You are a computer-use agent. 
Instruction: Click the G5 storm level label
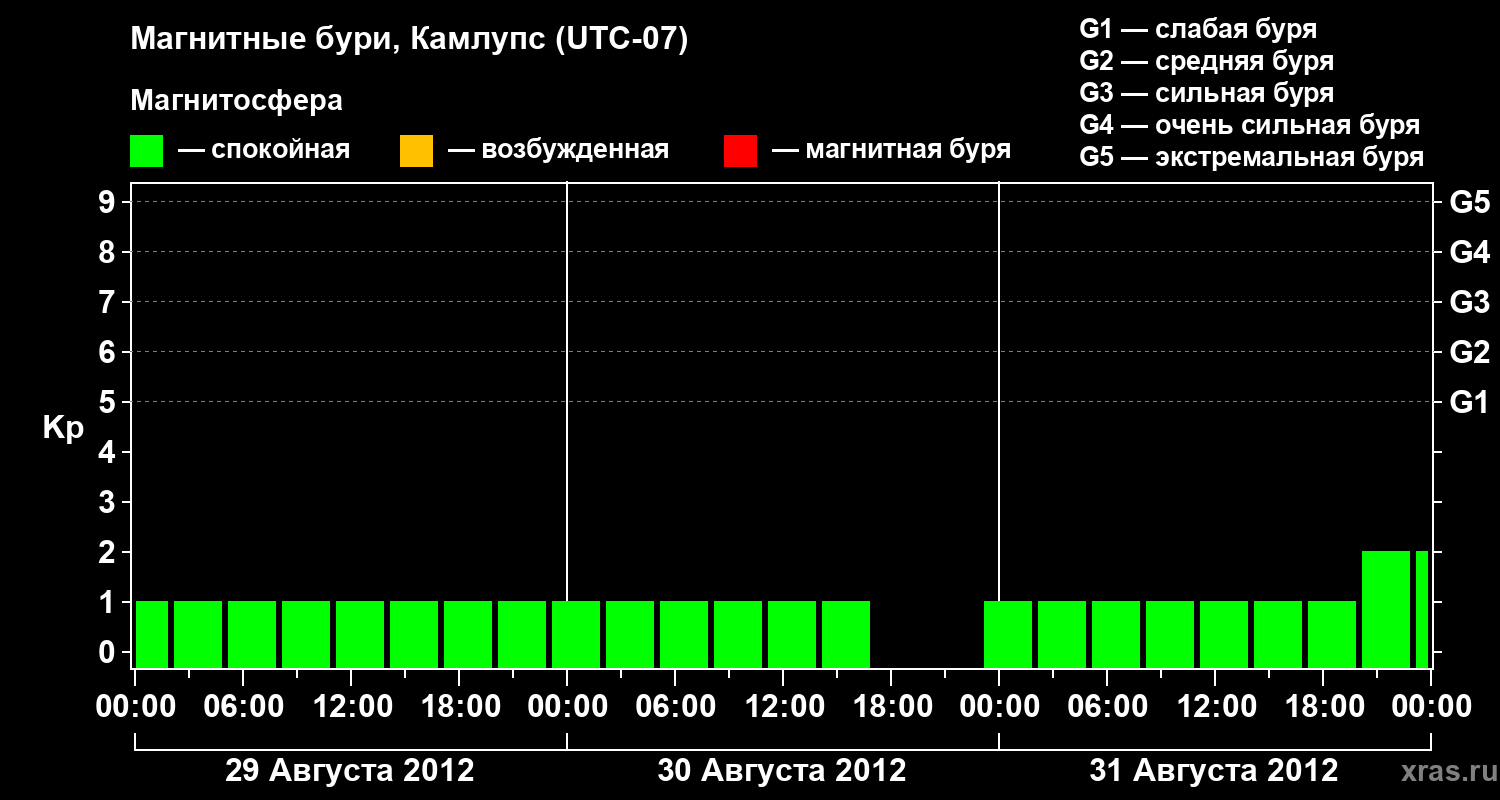(1469, 203)
